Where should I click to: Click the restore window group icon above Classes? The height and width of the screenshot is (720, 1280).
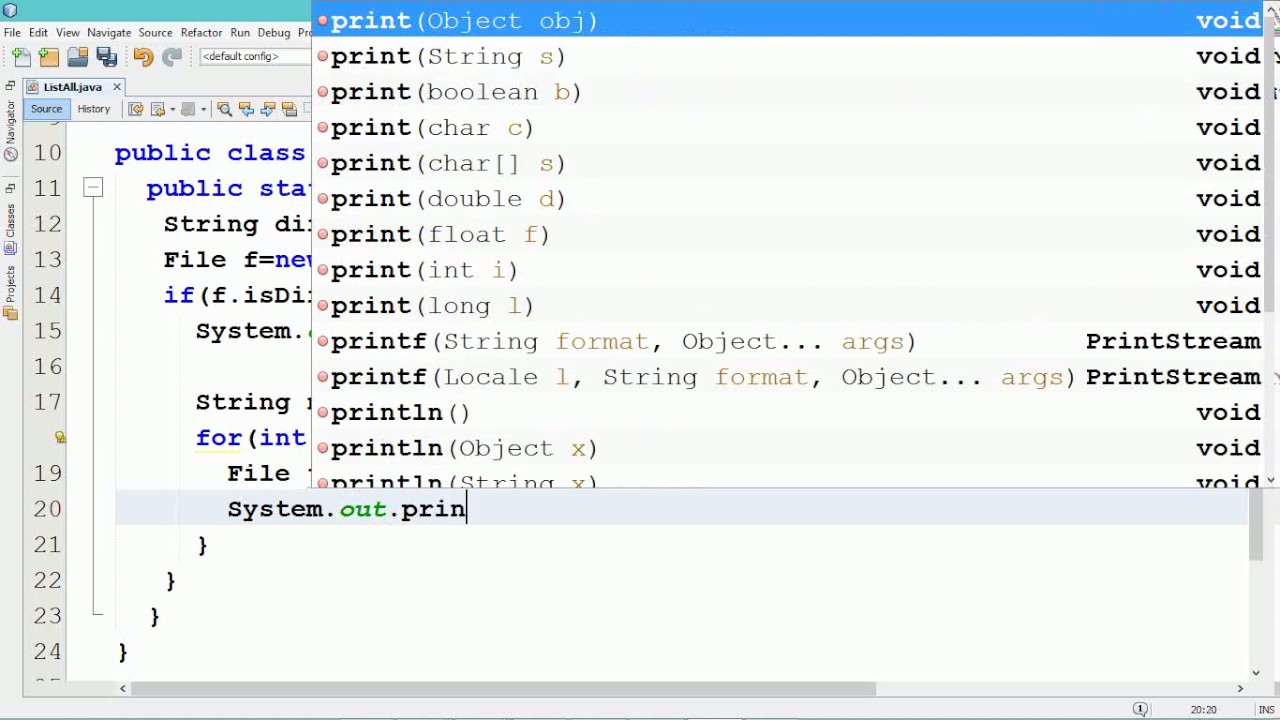[x=10, y=188]
